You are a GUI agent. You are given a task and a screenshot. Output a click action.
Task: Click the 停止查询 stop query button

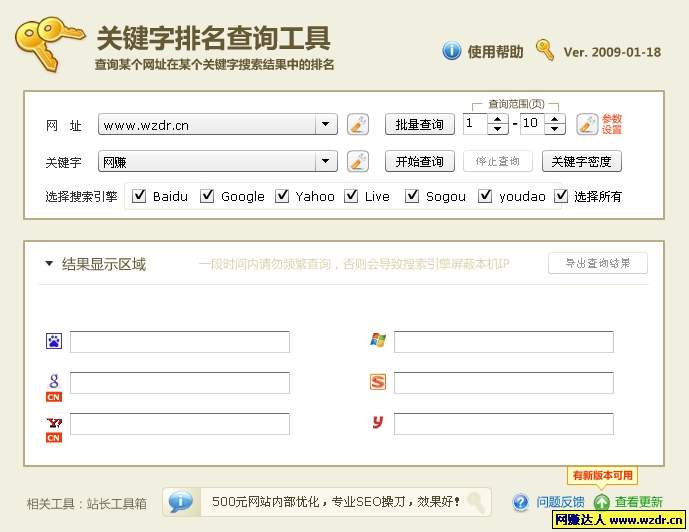tap(498, 161)
